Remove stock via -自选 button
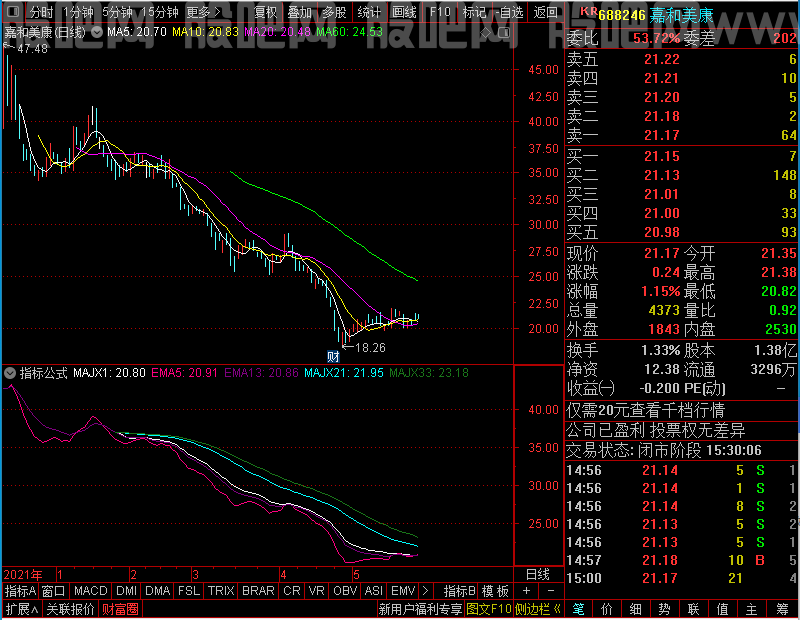 pyautogui.click(x=509, y=12)
